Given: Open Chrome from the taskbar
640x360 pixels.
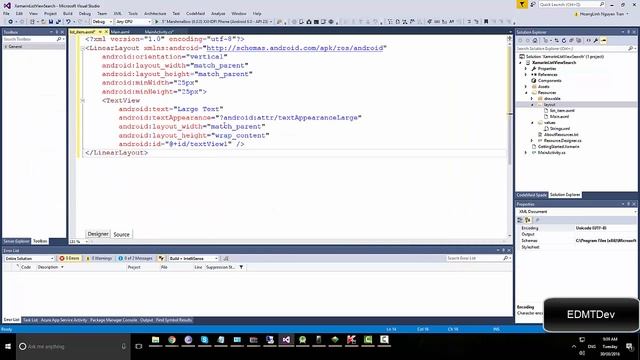Looking at the screenshot, I should (172, 340).
